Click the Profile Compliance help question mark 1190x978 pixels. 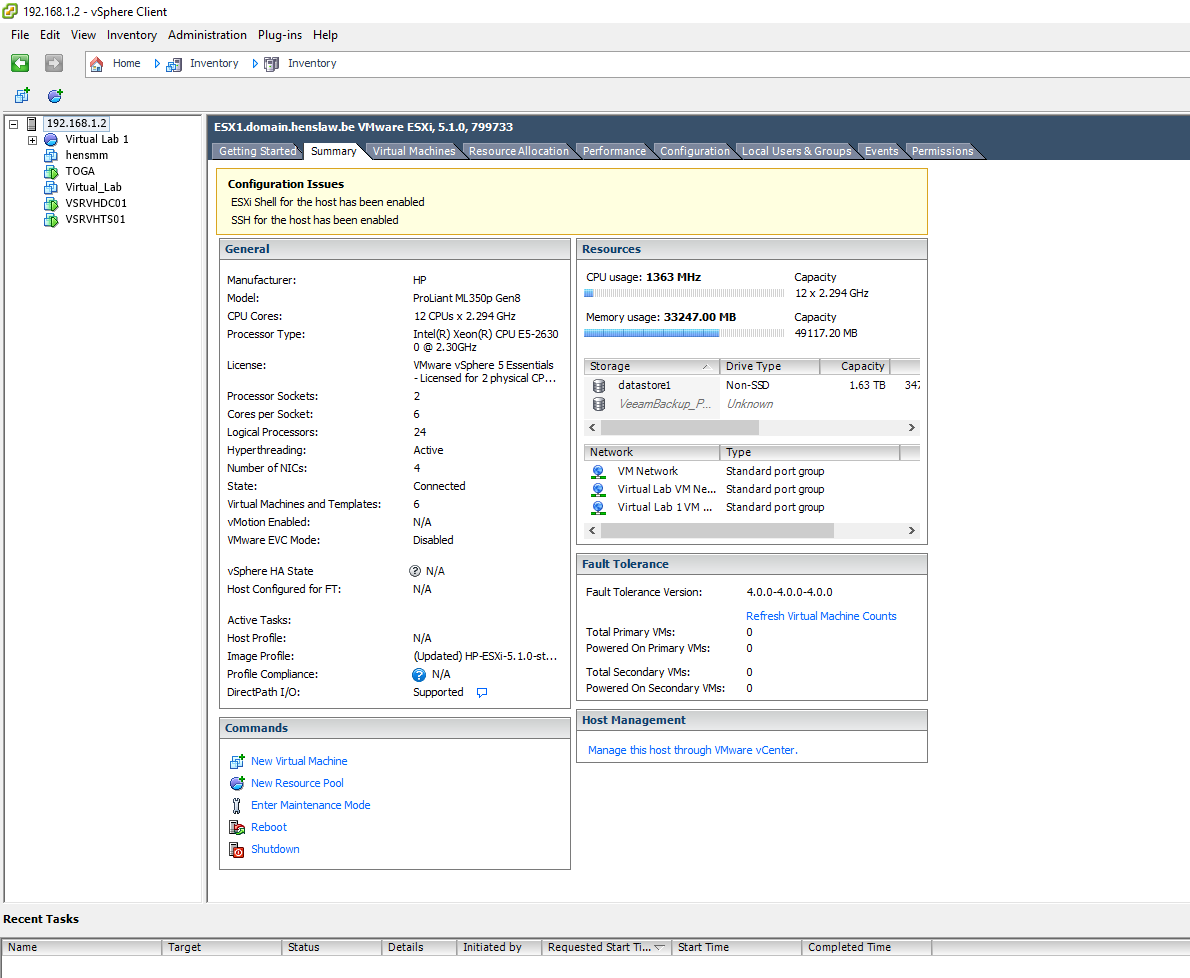click(x=418, y=674)
